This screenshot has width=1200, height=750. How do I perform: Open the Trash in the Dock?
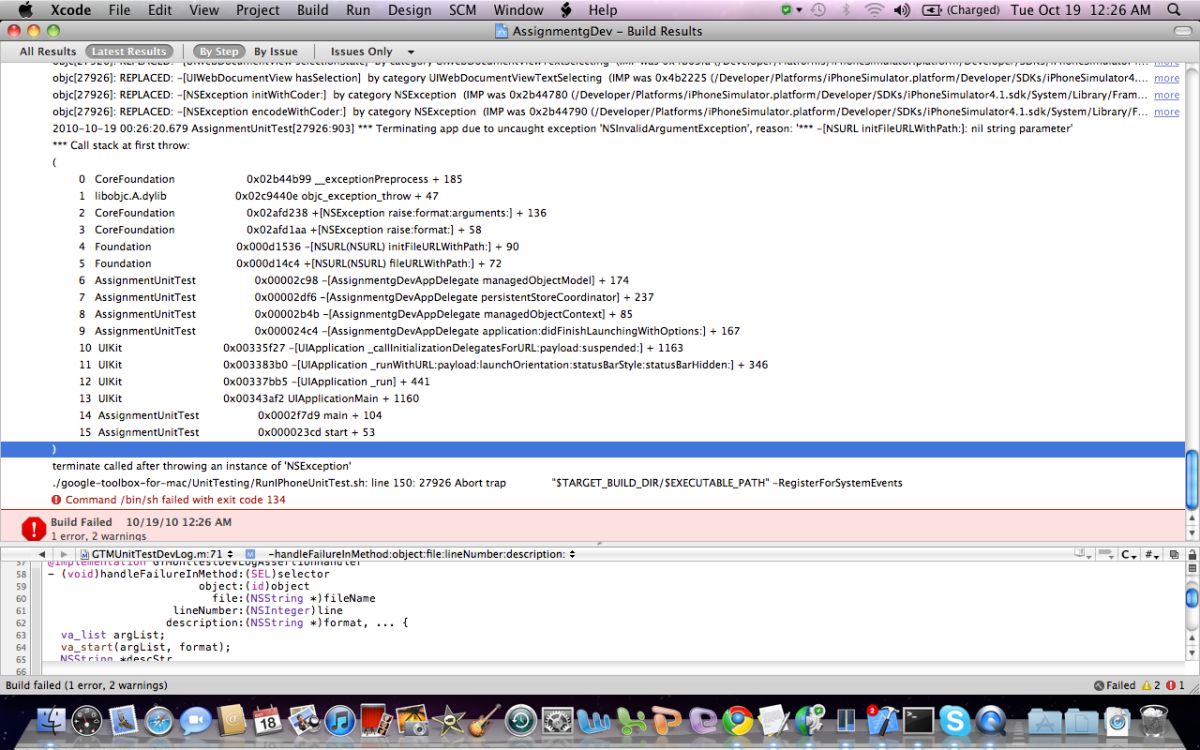click(1154, 719)
